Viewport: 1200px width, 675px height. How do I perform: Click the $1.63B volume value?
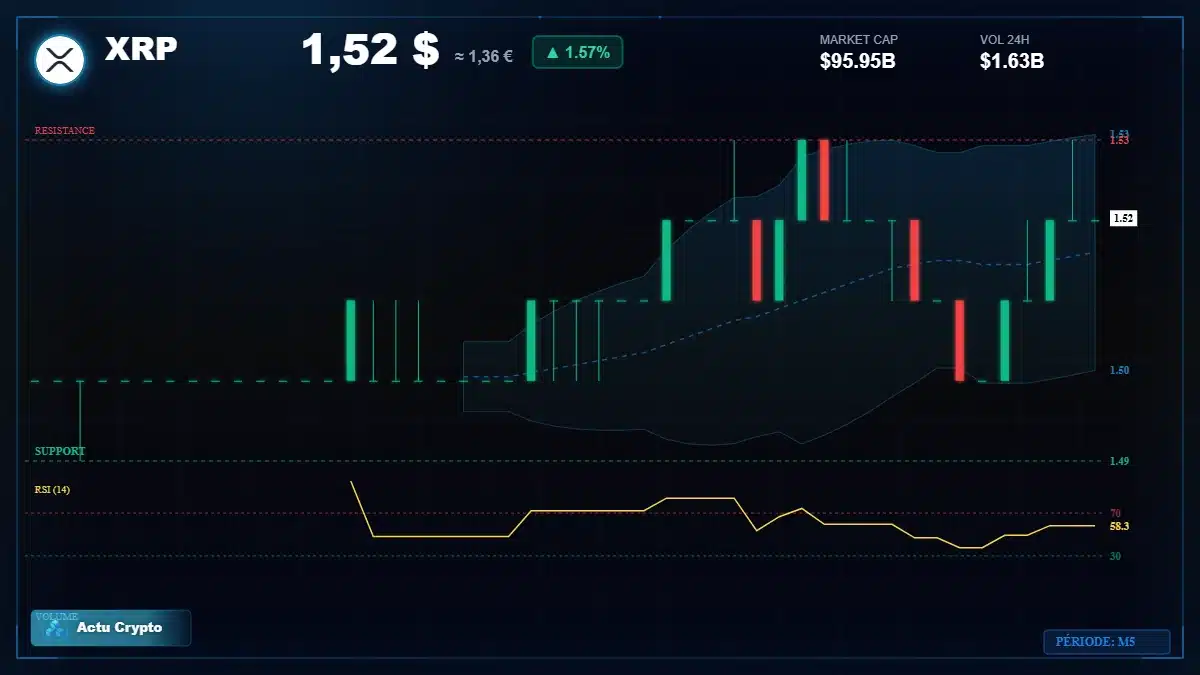(1012, 61)
